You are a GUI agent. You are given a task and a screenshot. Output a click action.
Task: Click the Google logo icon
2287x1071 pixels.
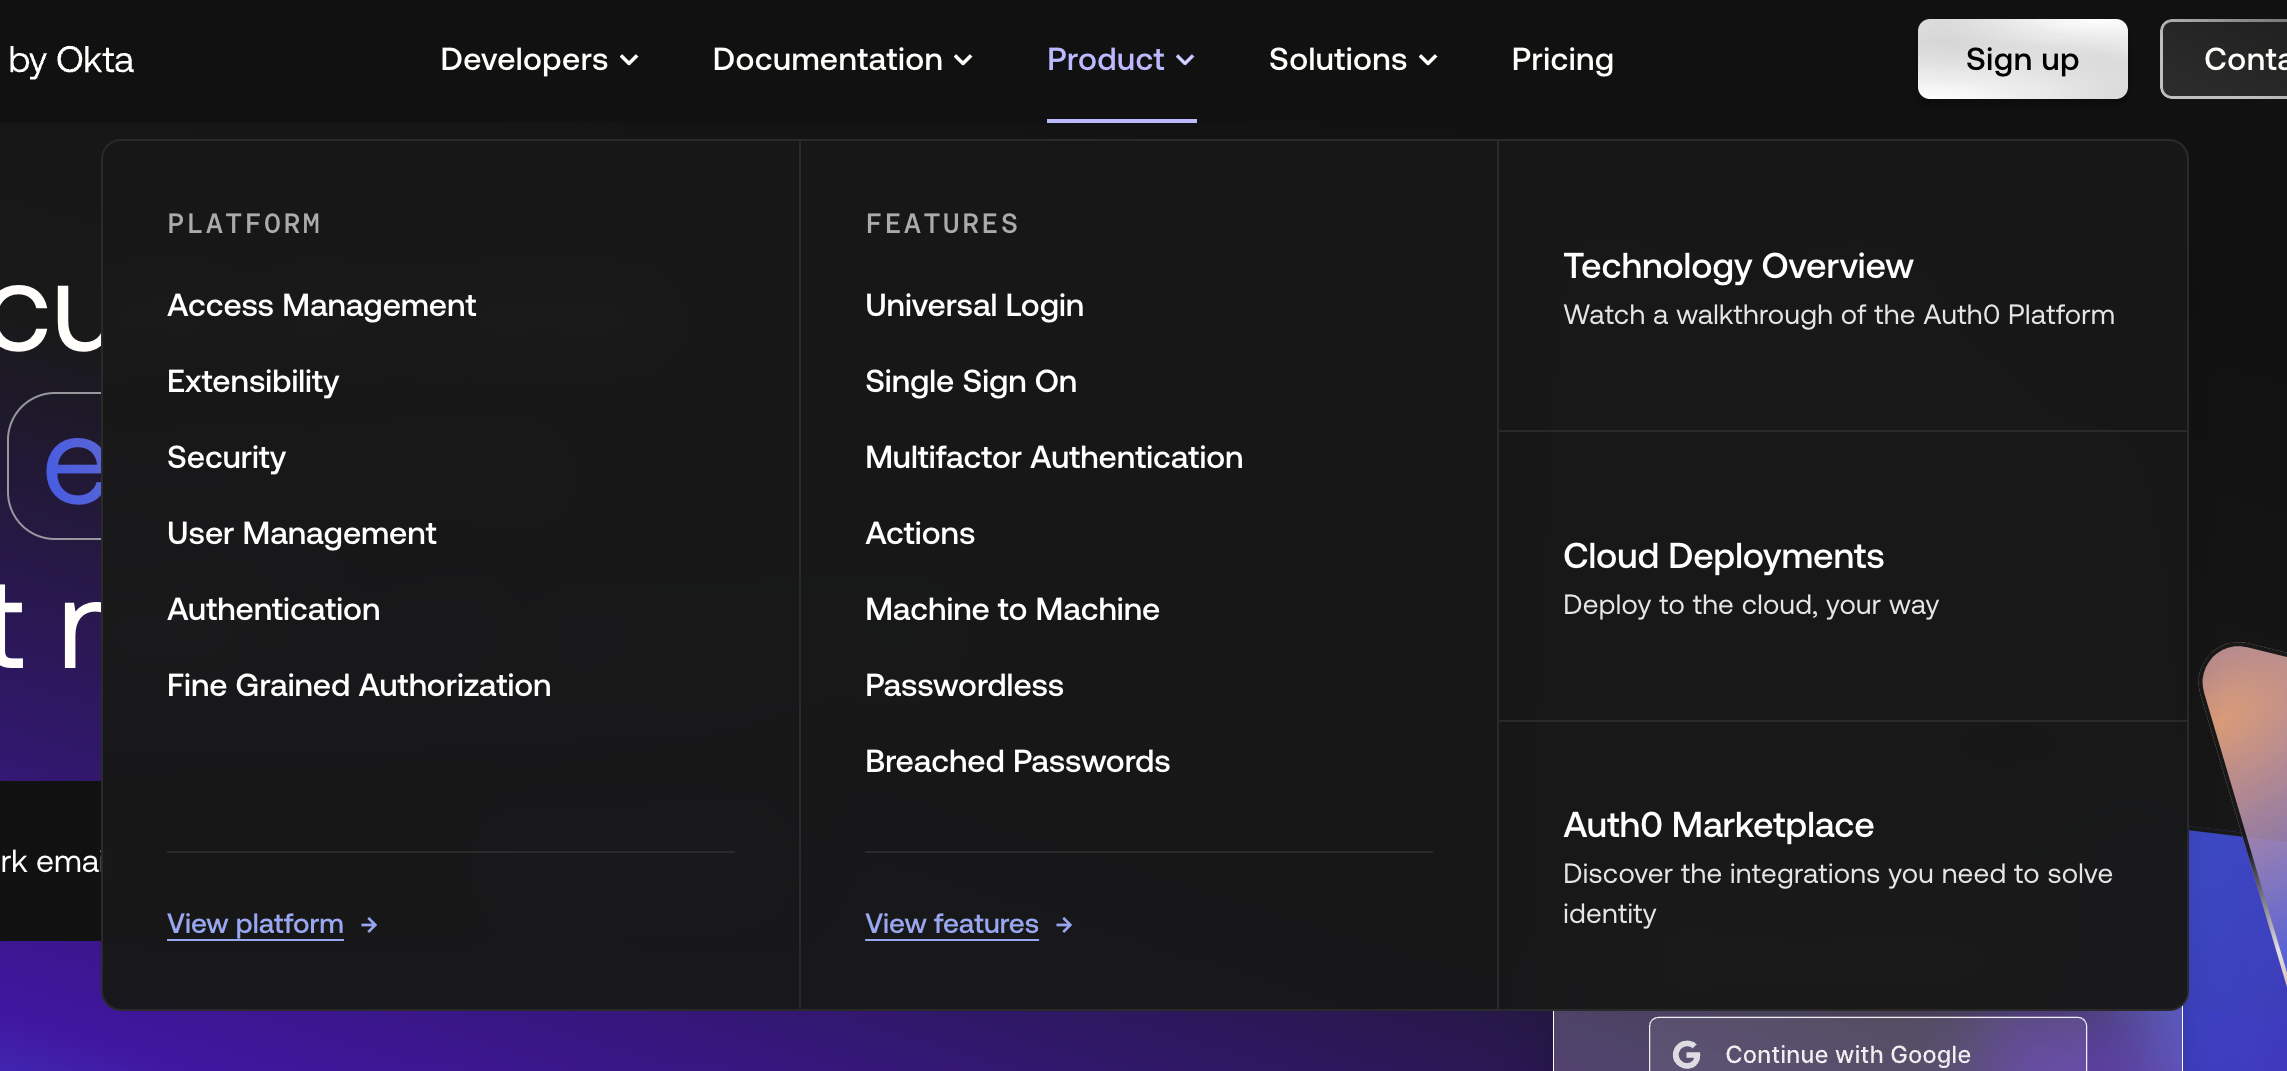1687,1054
